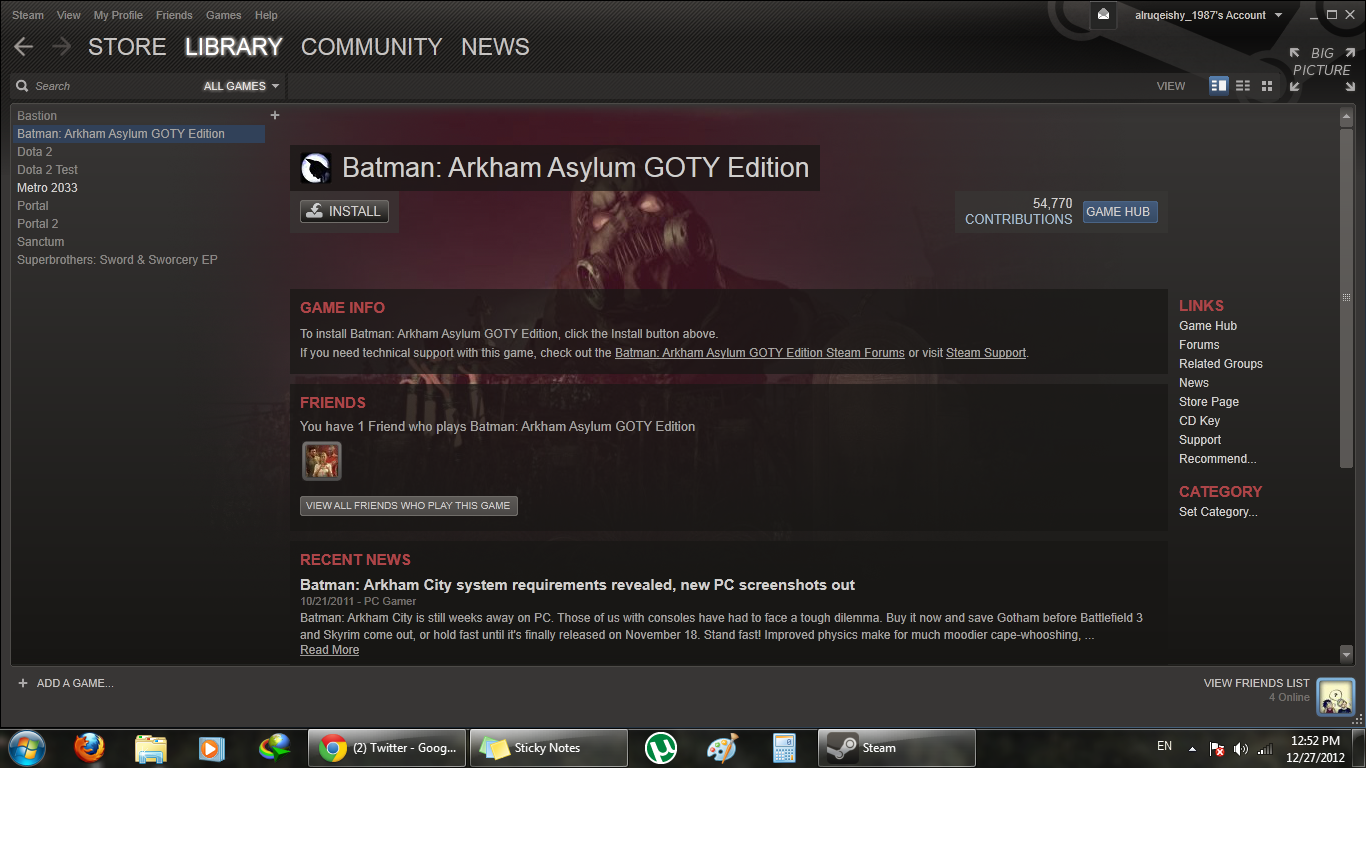Open the Games menu

point(224,15)
